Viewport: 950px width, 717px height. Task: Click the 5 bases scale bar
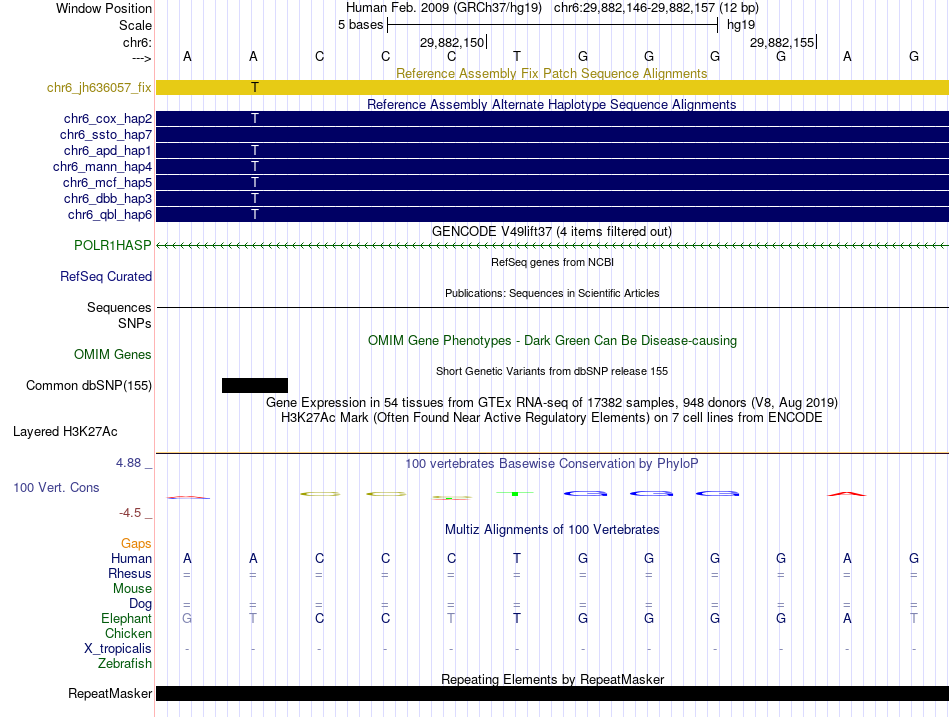pos(553,25)
